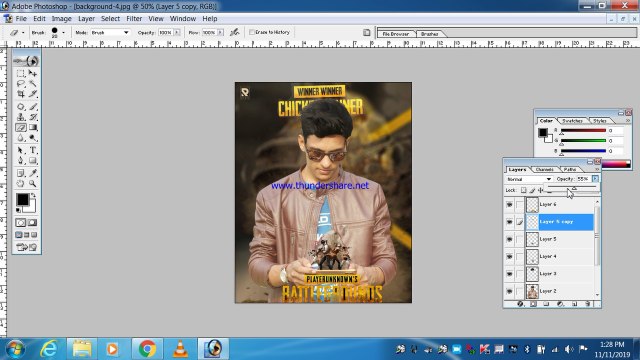The image size is (640, 360).
Task: Open the File menu
Action: click(x=21, y=19)
